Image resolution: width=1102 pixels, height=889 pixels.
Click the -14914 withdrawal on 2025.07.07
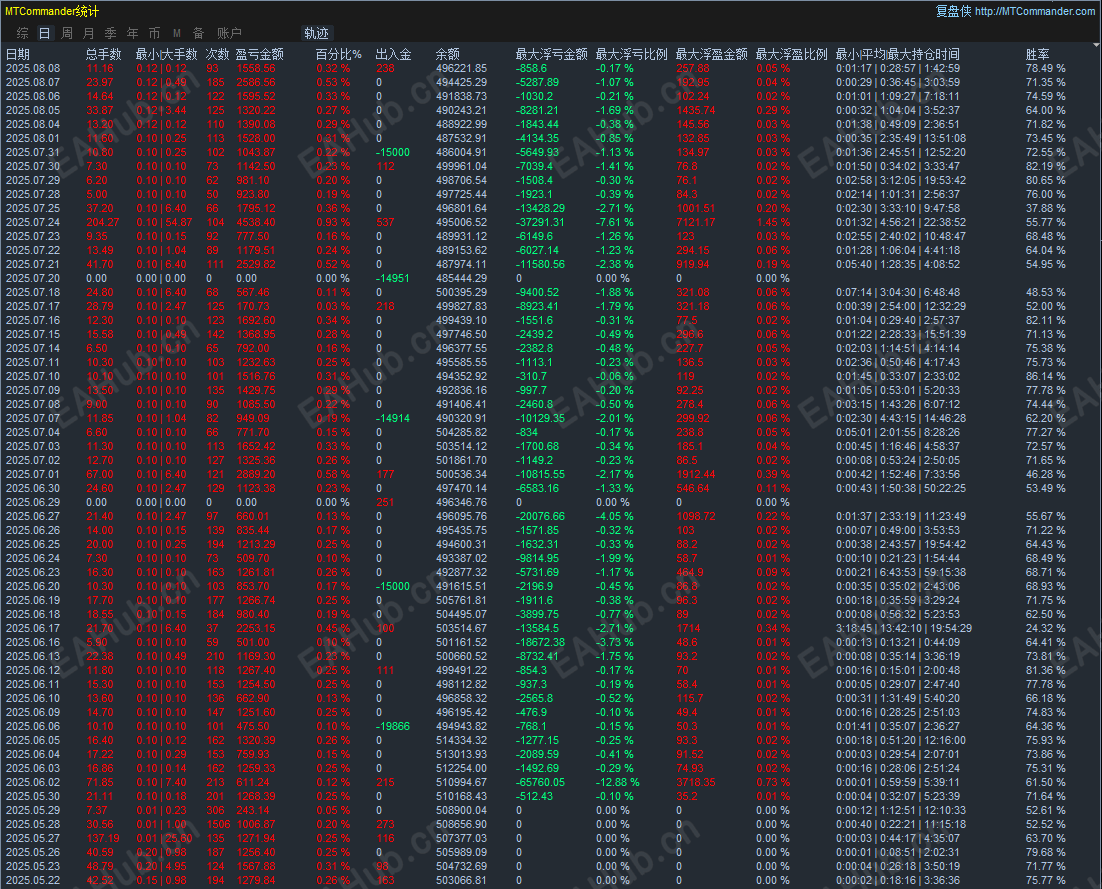tap(393, 418)
